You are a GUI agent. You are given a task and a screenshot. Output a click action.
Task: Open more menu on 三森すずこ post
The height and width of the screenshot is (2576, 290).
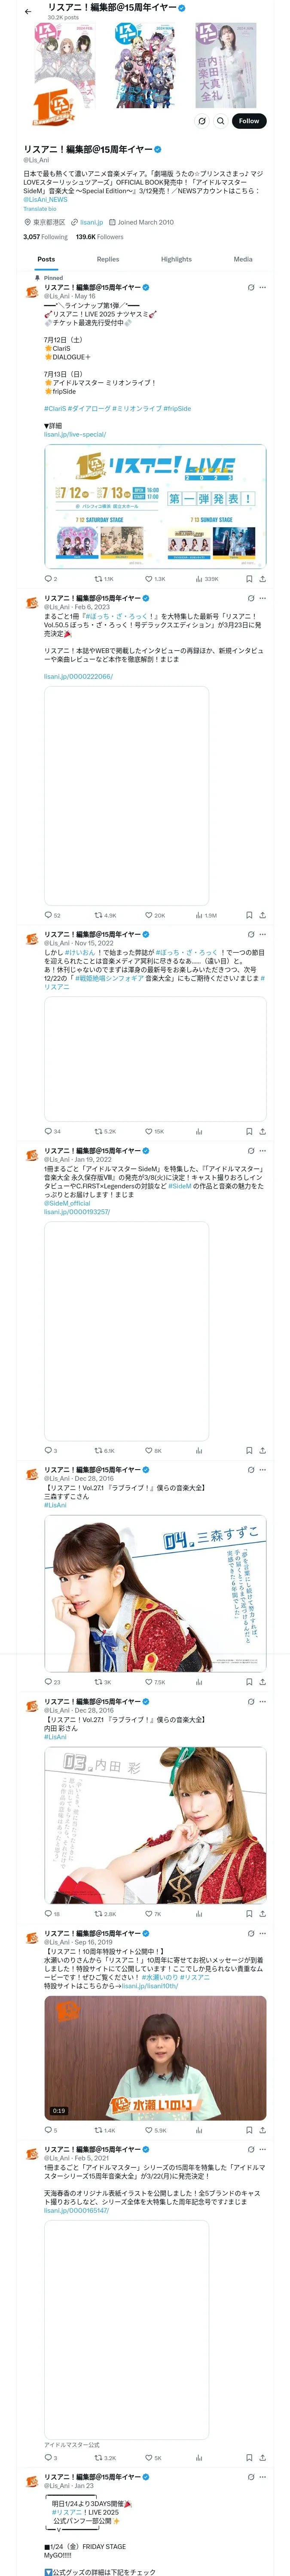click(x=263, y=1470)
